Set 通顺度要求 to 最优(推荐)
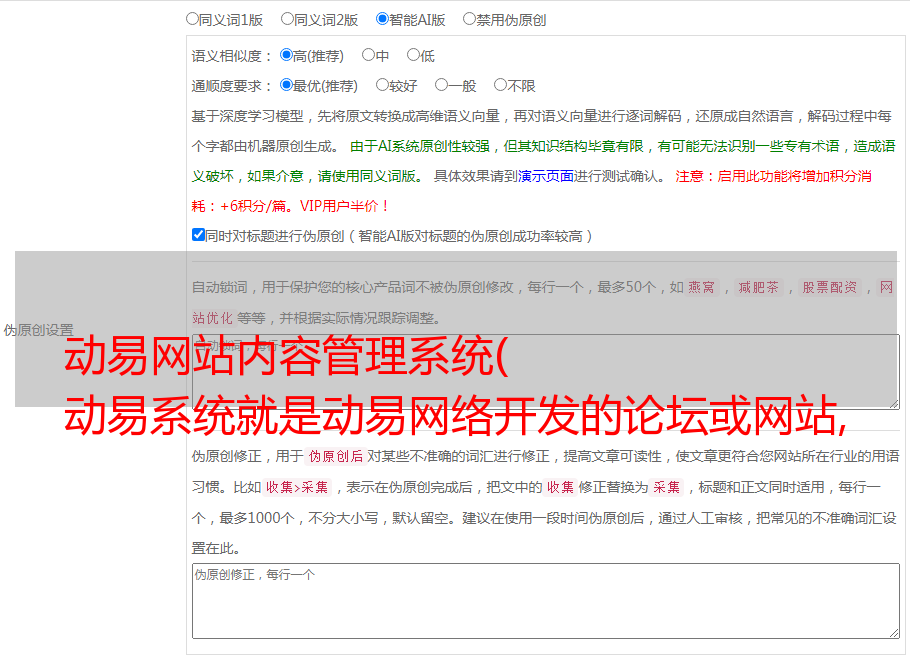This screenshot has width=911, height=658. pos(286,85)
